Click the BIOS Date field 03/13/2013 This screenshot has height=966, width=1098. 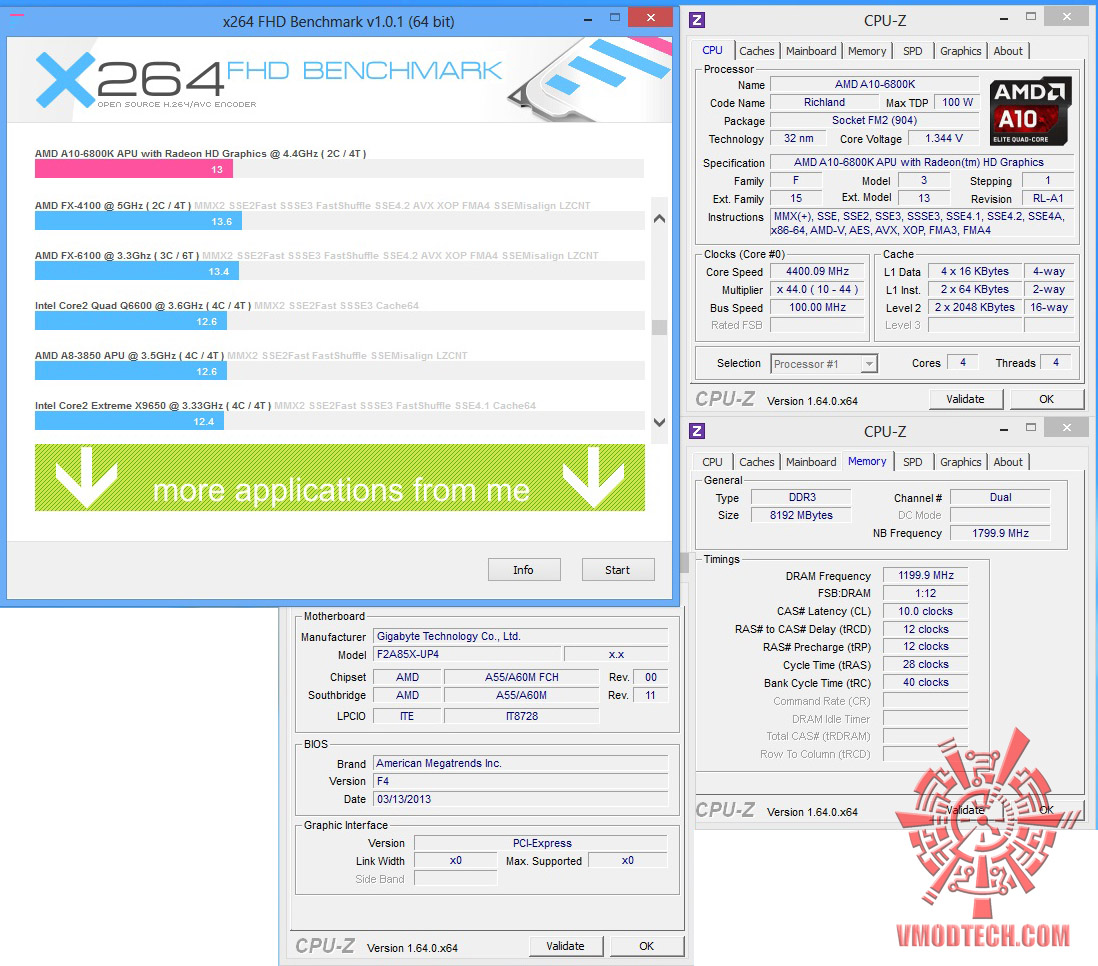click(x=521, y=799)
